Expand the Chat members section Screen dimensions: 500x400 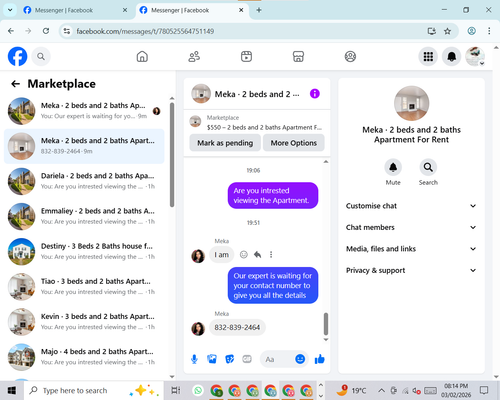coord(411,227)
